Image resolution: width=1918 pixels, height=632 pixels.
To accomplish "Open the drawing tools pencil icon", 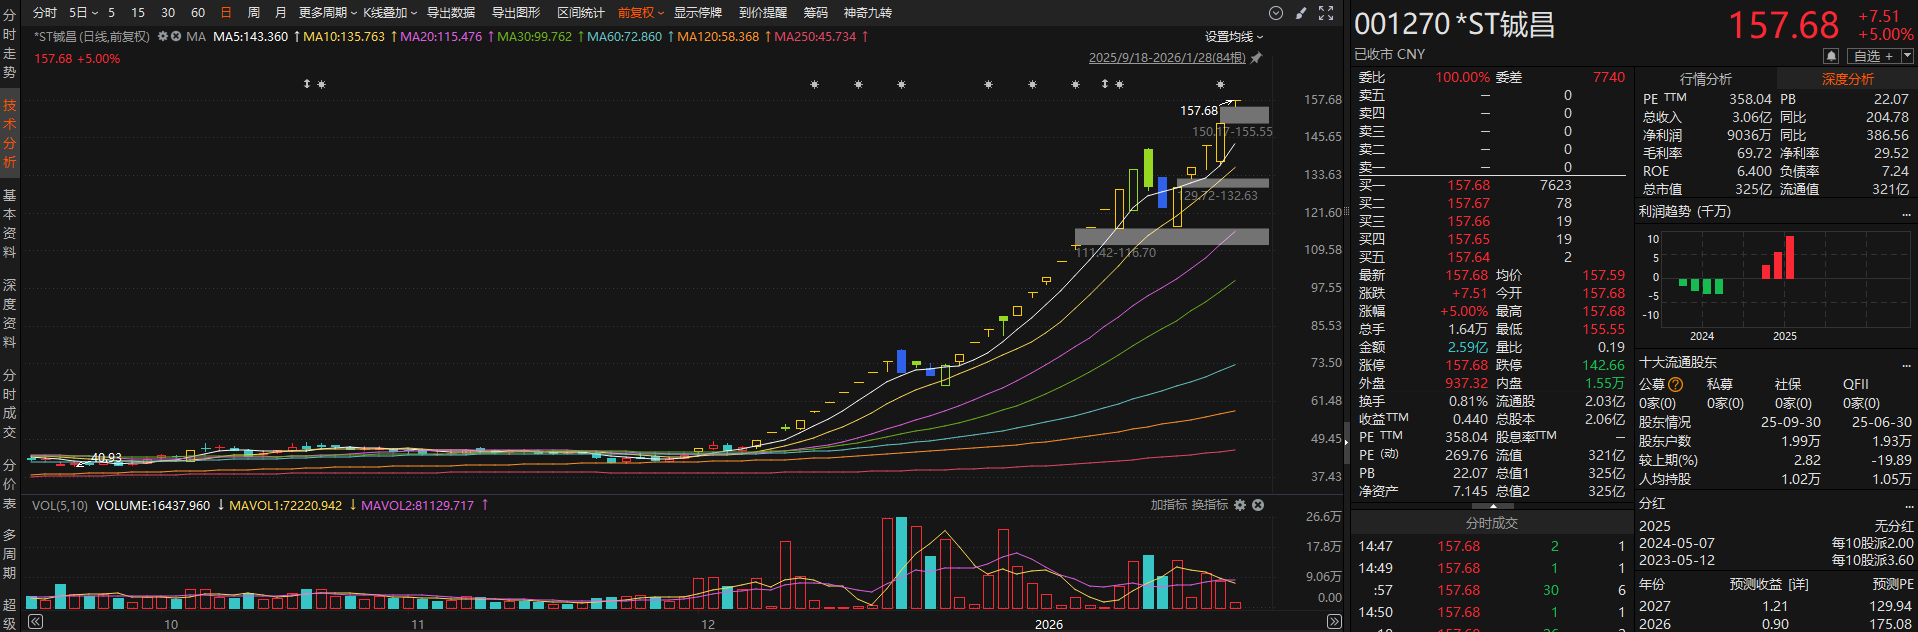I will 1301,13.
